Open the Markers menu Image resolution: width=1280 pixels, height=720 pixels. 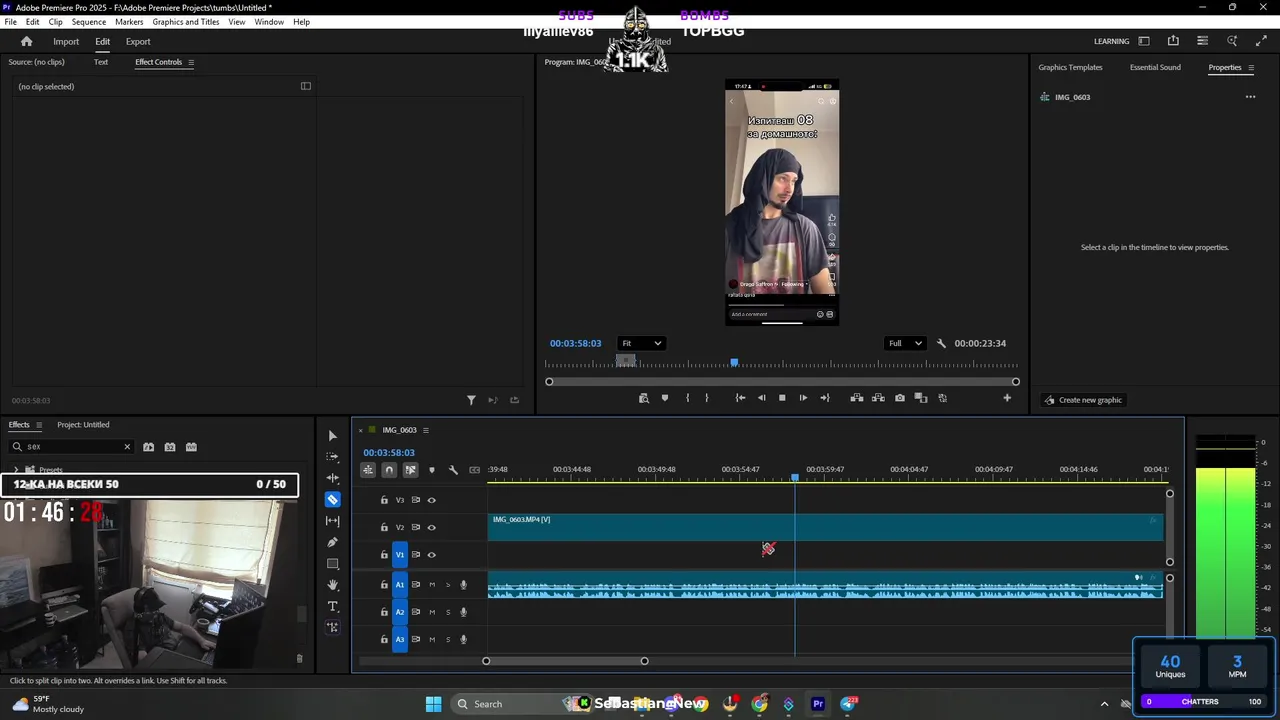click(129, 22)
